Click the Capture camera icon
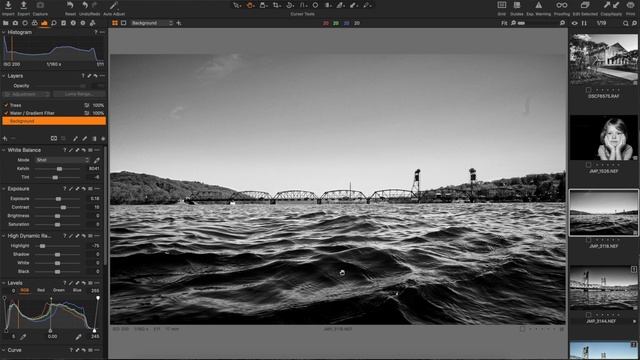Image resolution: width=640 pixels, height=360 pixels. pyautogui.click(x=40, y=5)
